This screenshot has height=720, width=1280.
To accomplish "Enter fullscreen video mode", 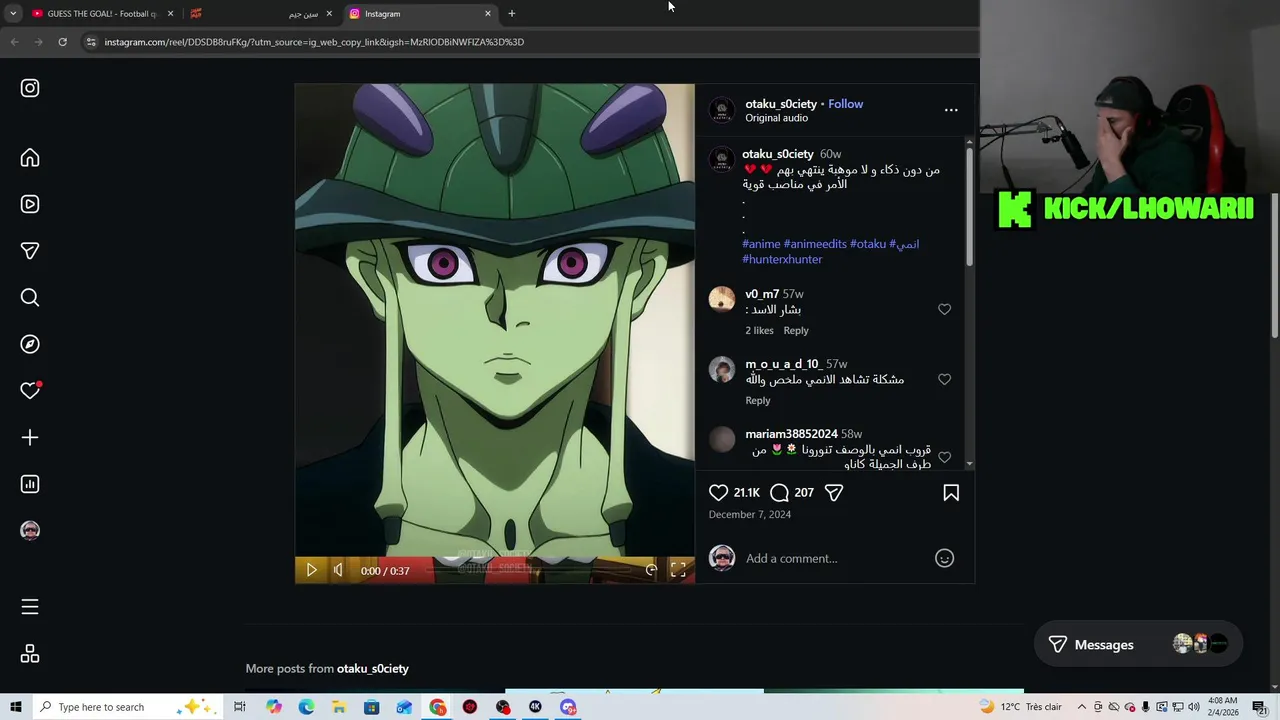I will click(x=678, y=570).
